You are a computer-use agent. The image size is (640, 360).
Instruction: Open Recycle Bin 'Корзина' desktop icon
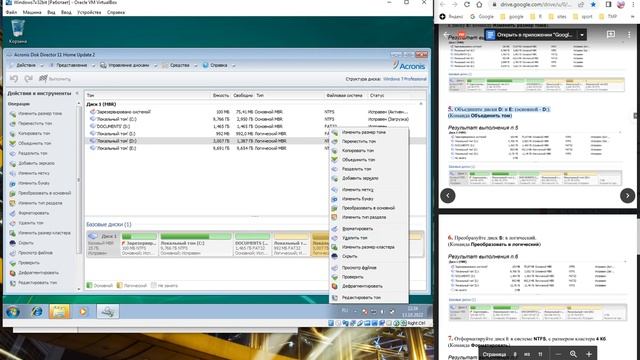(18, 31)
